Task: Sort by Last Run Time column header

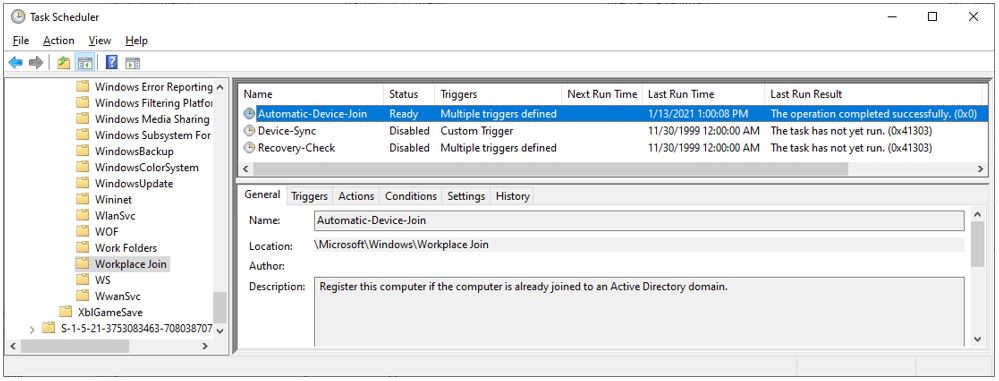Action: pos(703,94)
